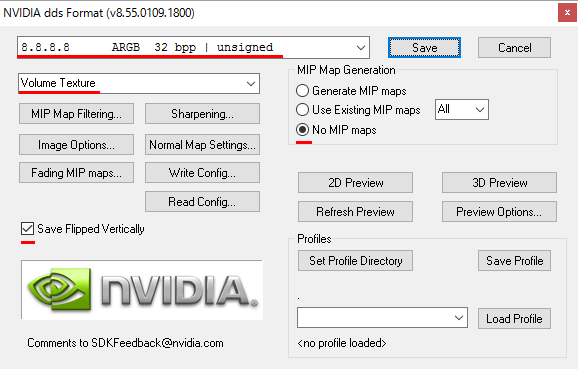This screenshot has height=369, width=578.
Task: Click the MIP Map Generation group label
Action: pos(346,70)
